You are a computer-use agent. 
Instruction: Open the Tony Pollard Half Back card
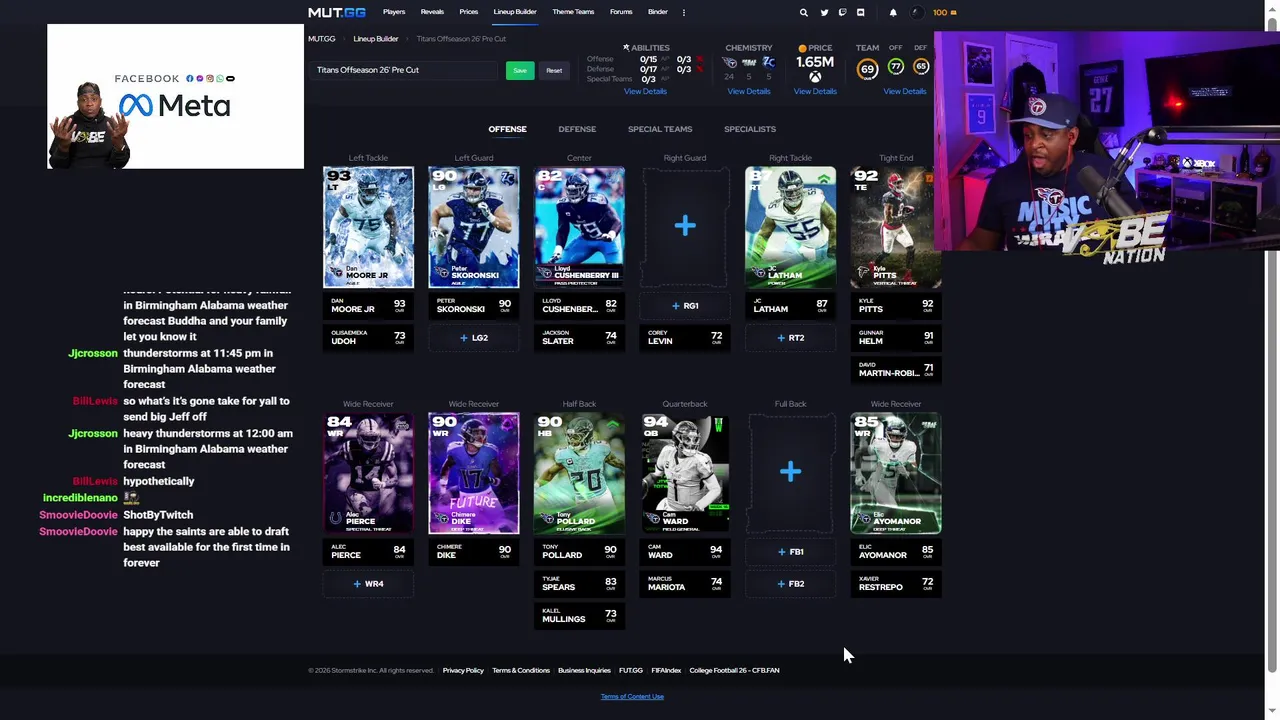(x=579, y=473)
